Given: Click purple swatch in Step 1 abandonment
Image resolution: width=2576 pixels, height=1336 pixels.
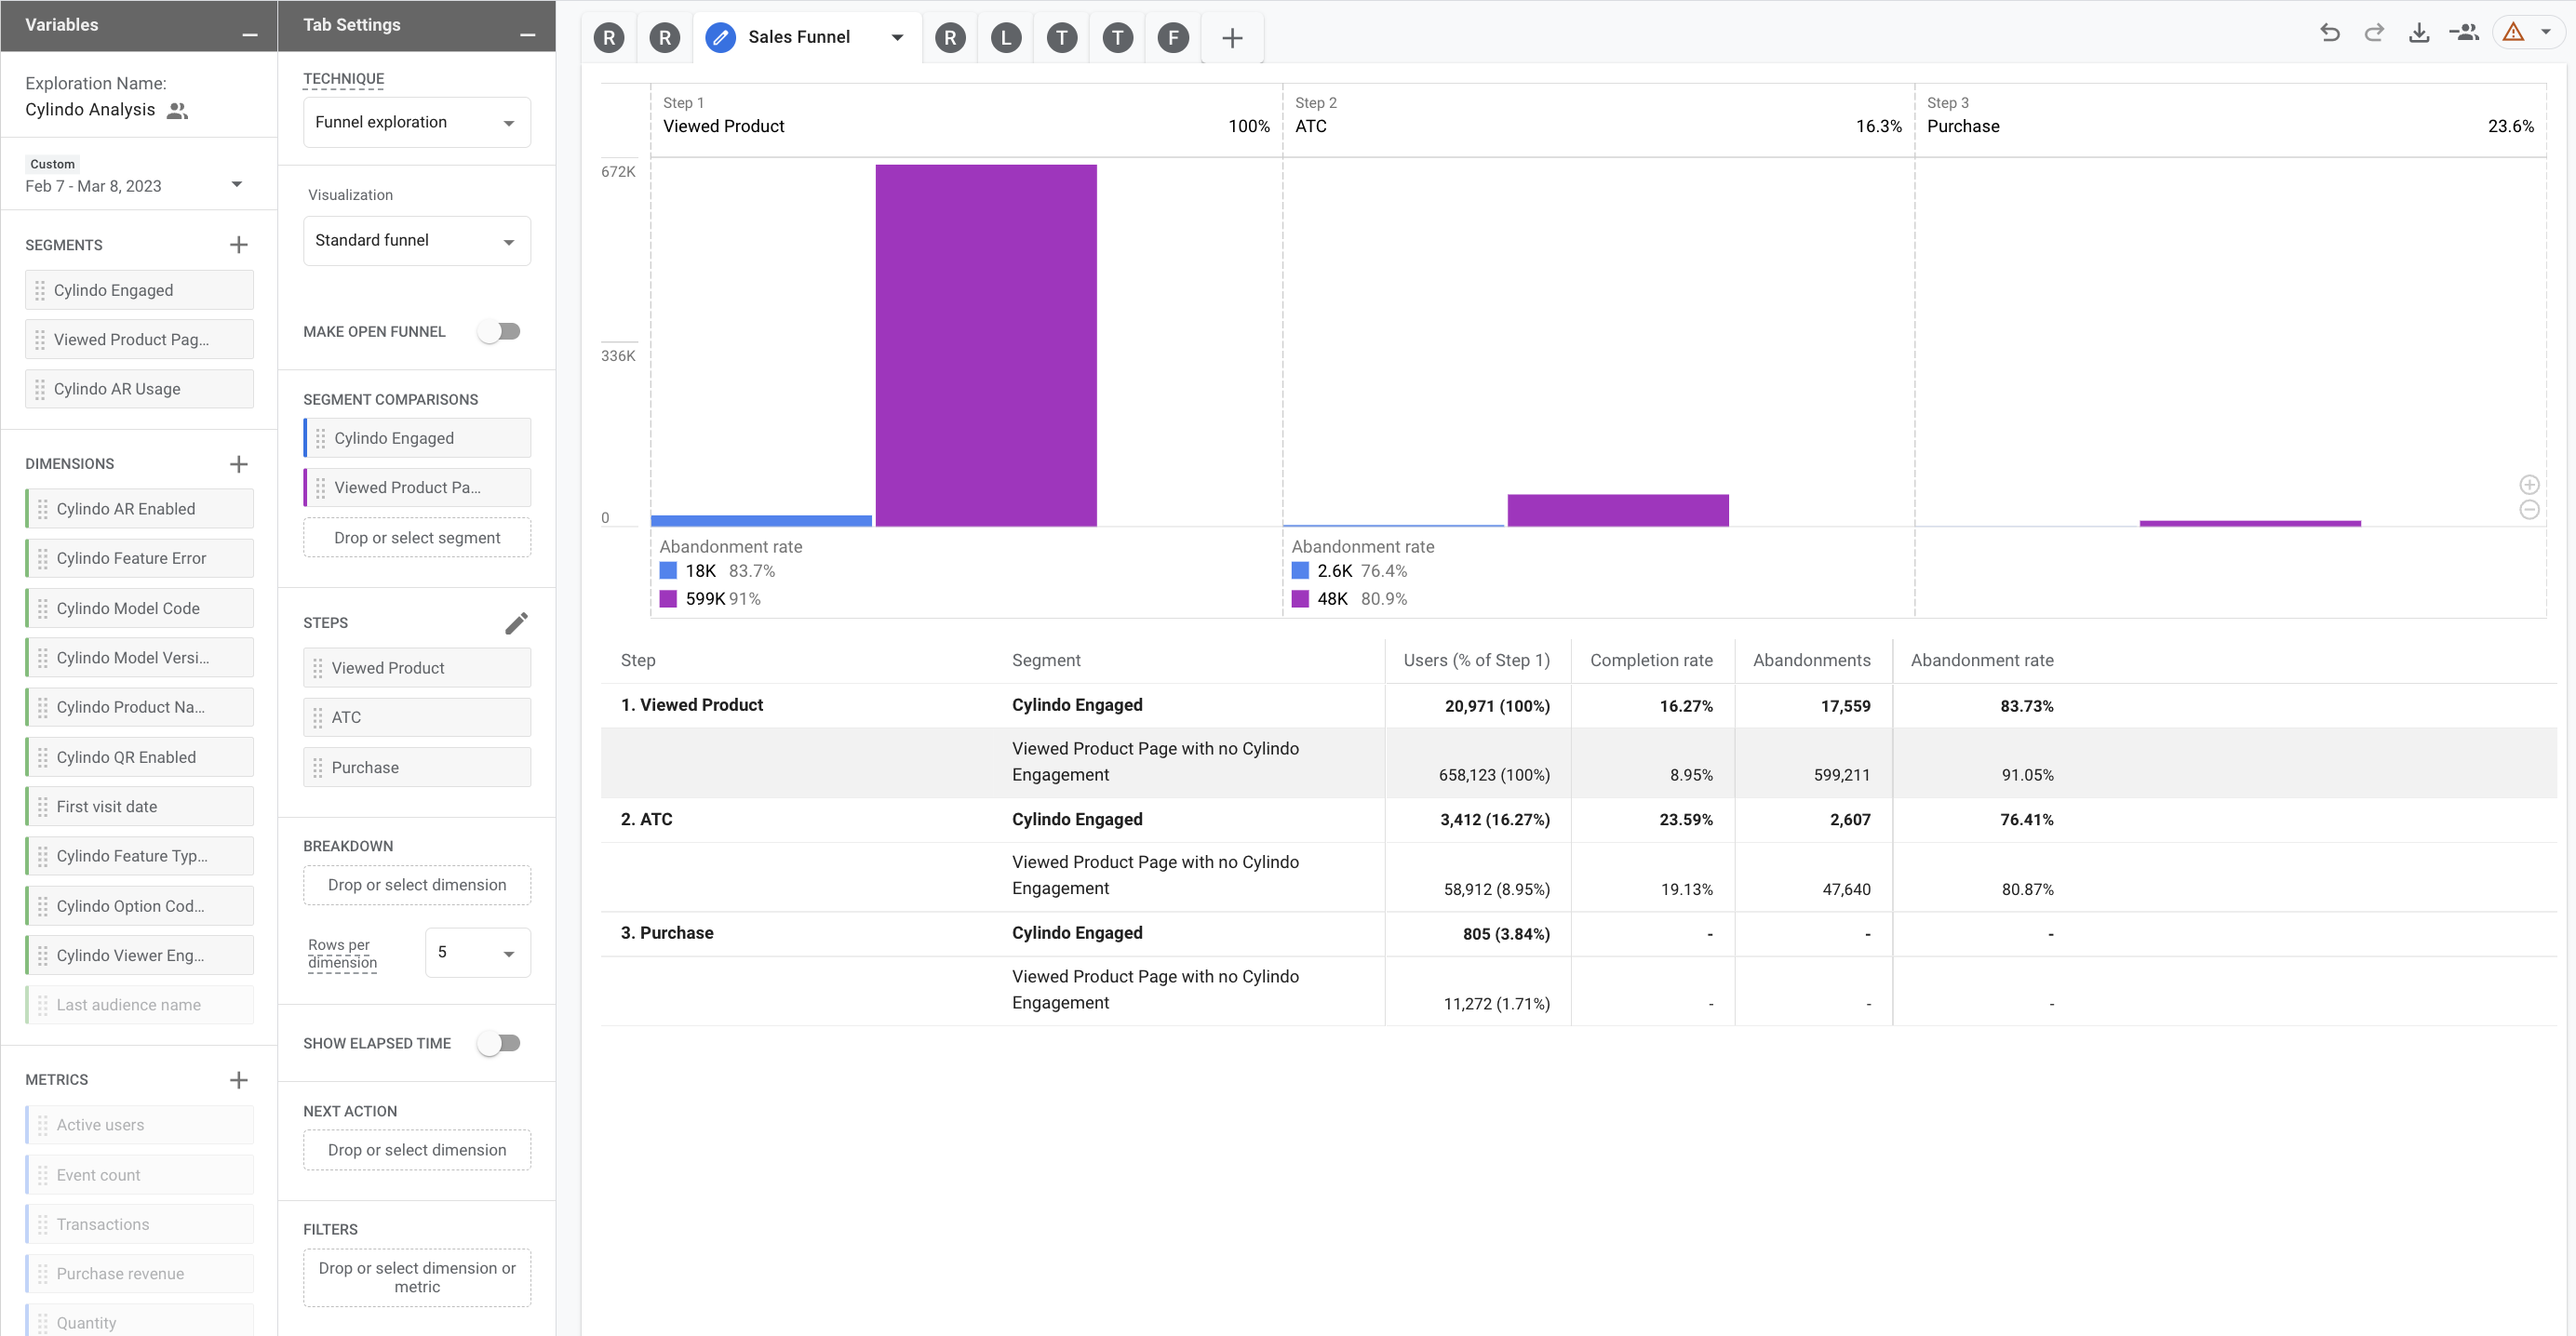Looking at the screenshot, I should (x=668, y=599).
